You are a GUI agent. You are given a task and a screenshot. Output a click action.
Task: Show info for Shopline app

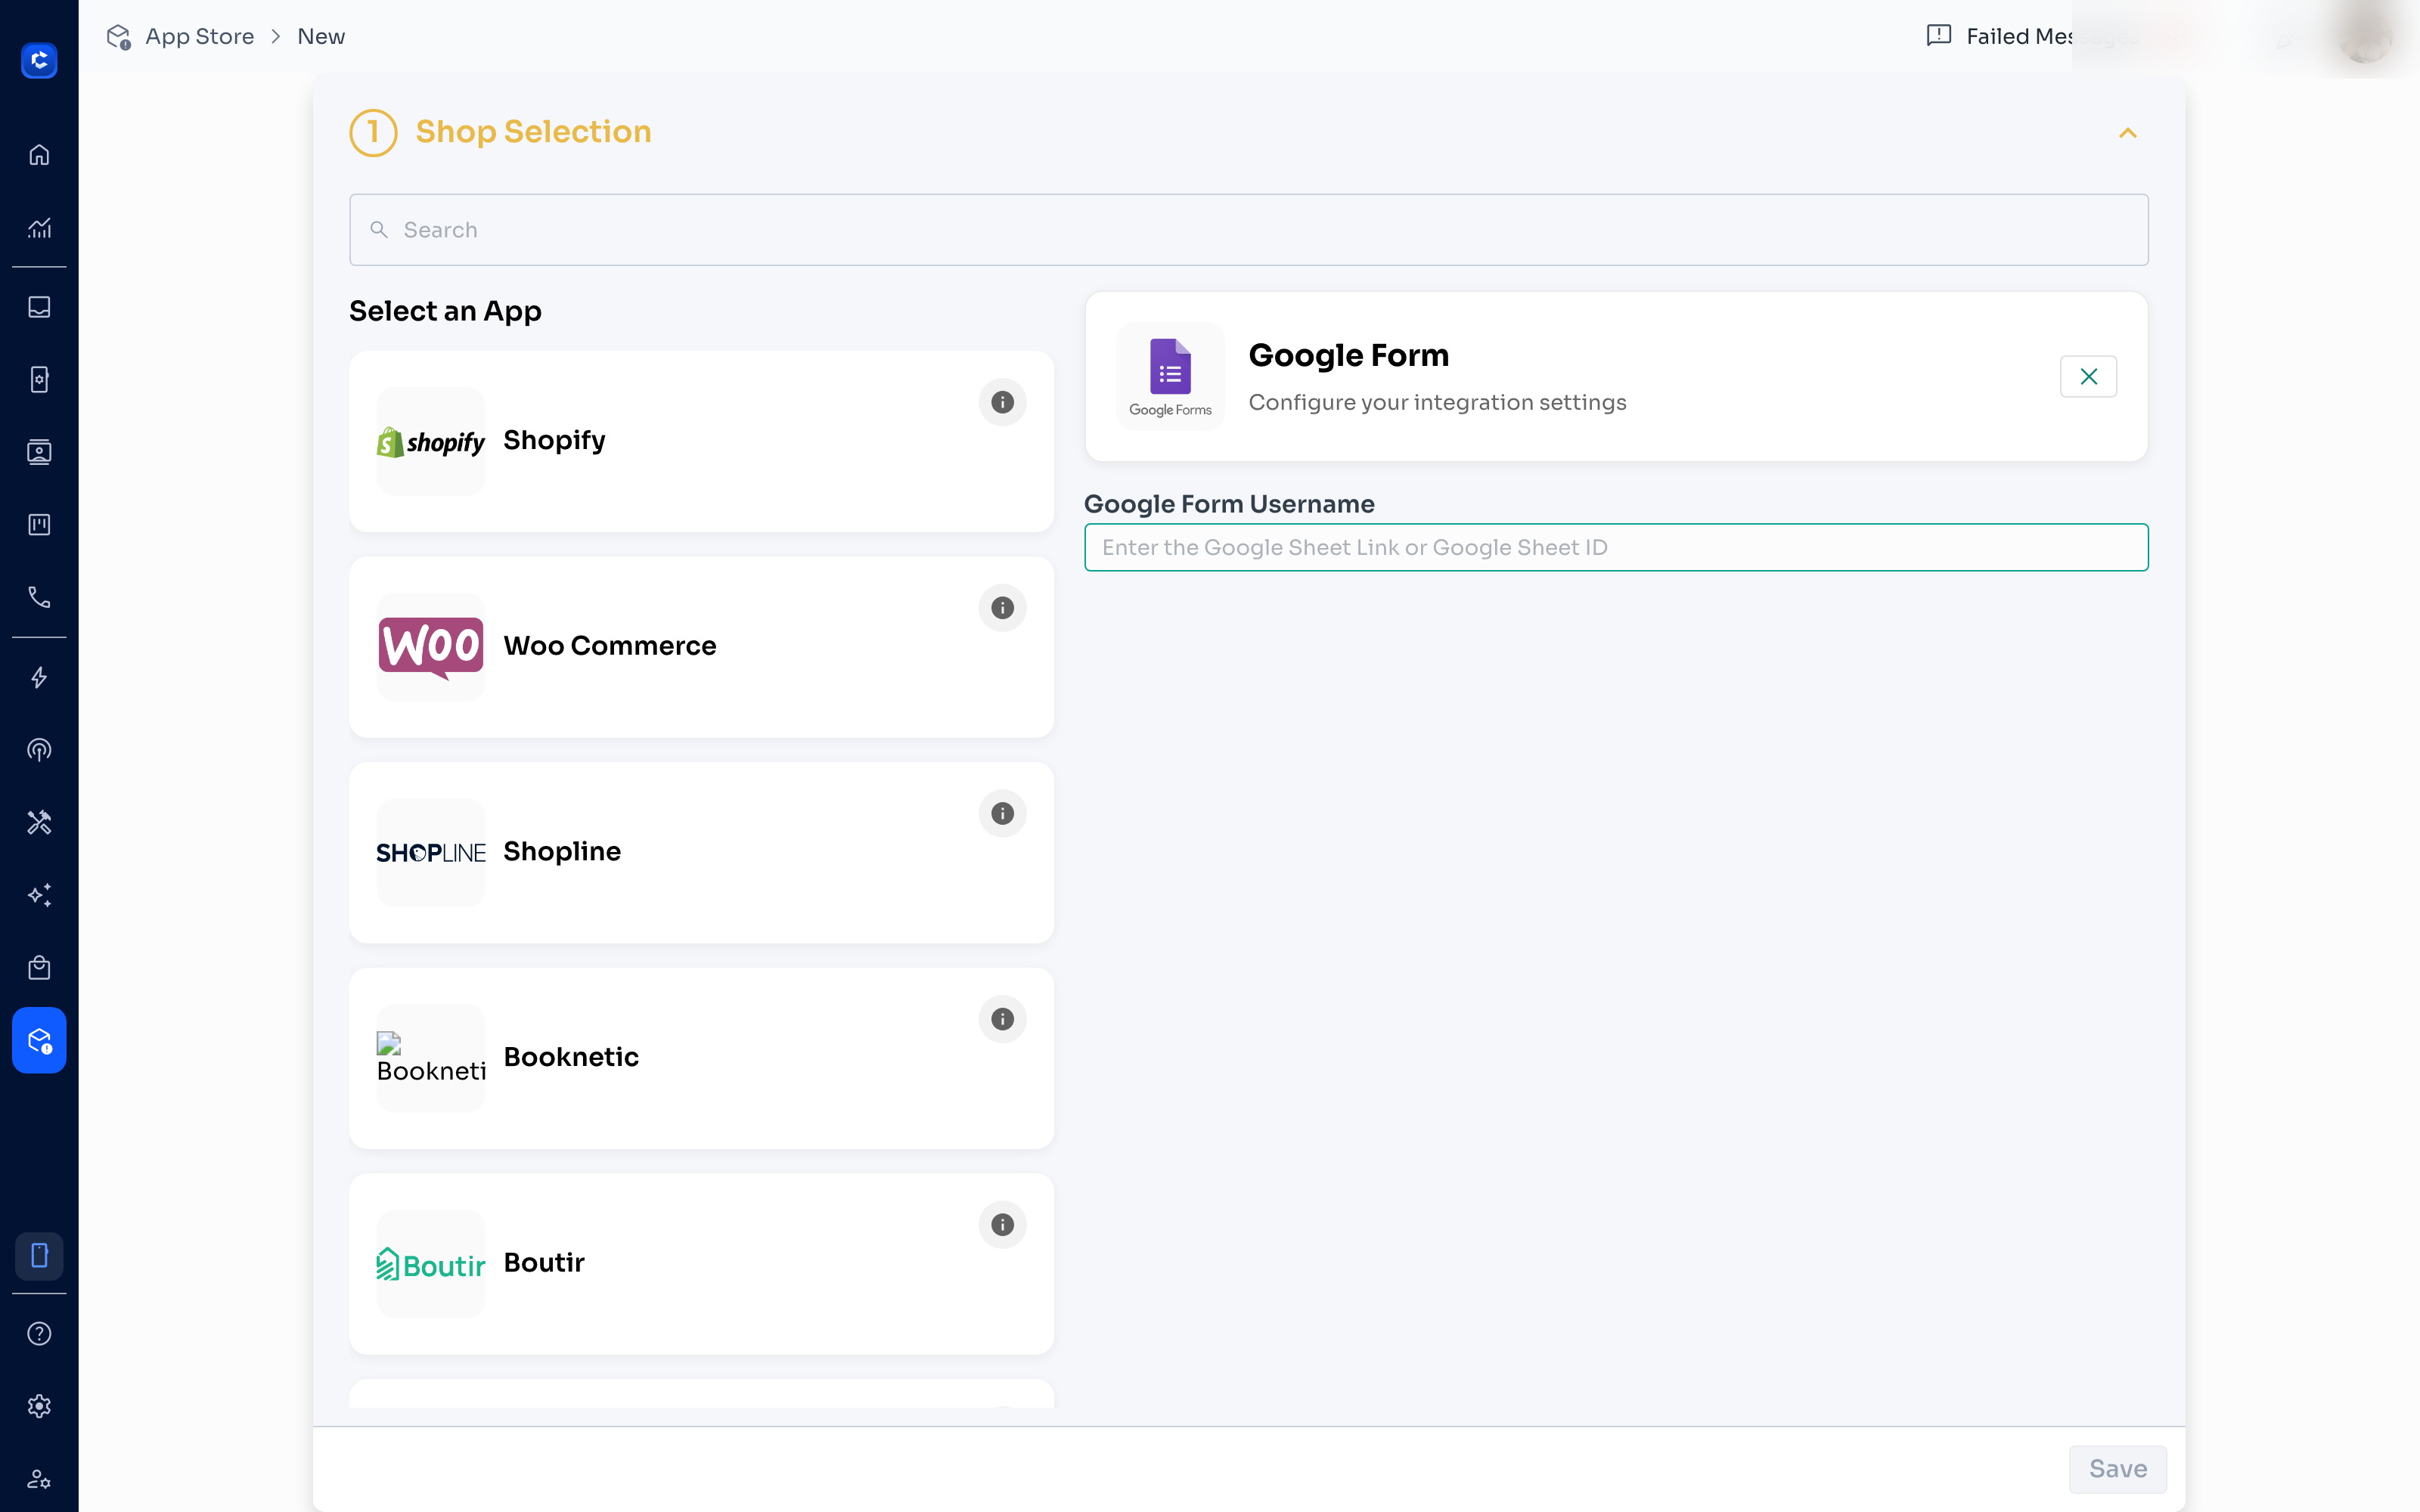point(1002,813)
